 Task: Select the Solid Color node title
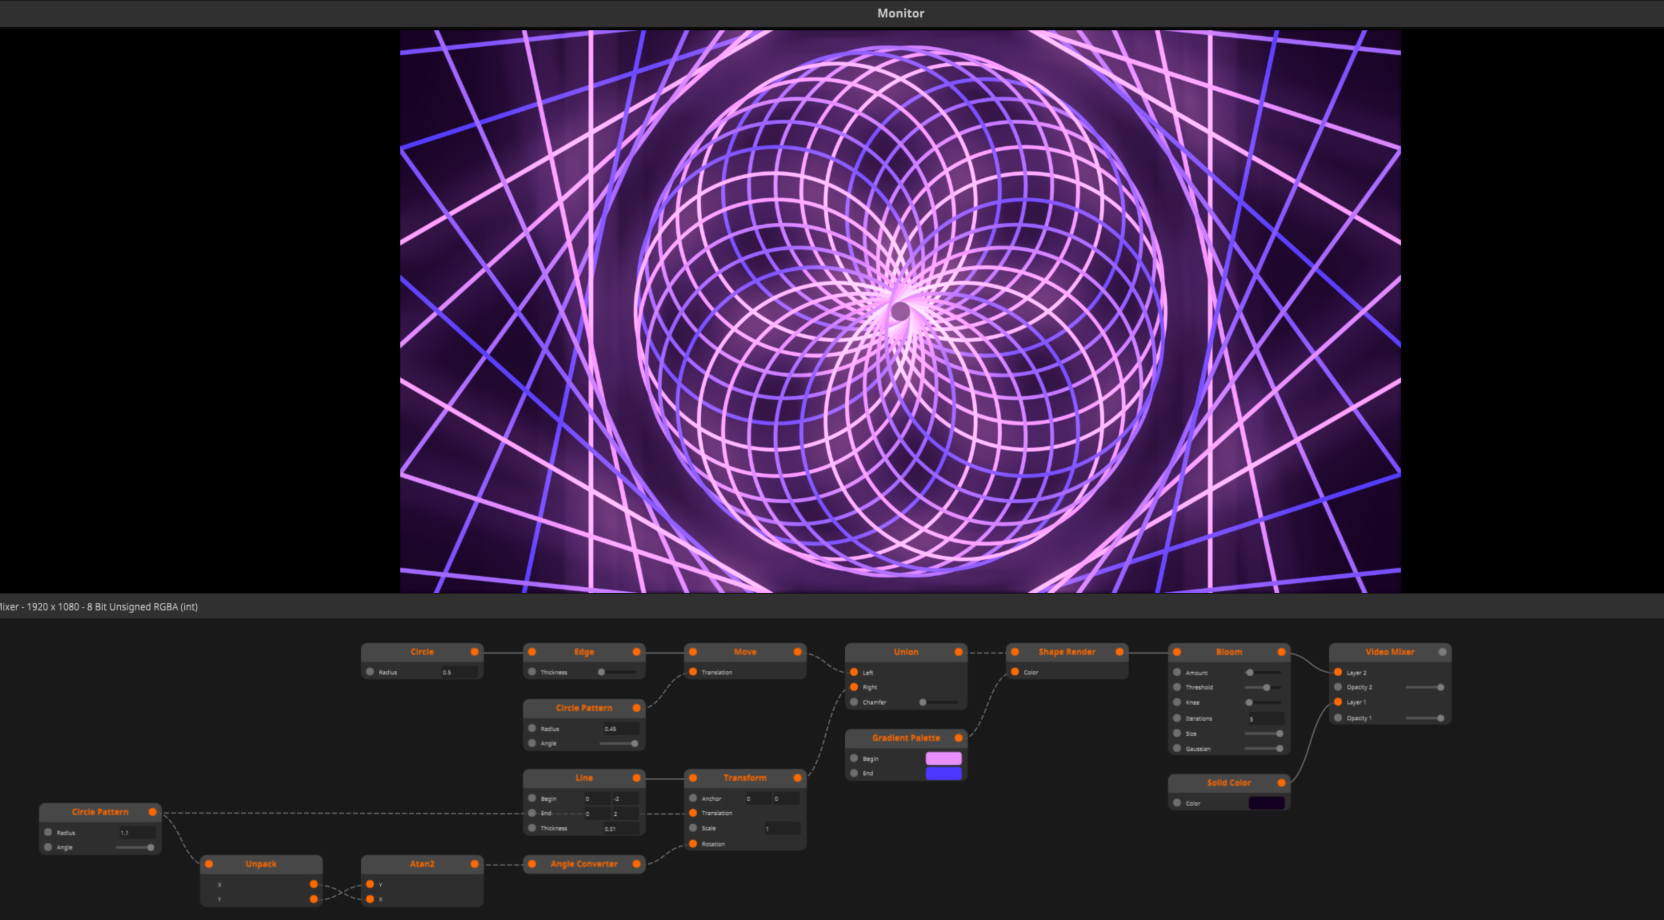tap(1229, 783)
